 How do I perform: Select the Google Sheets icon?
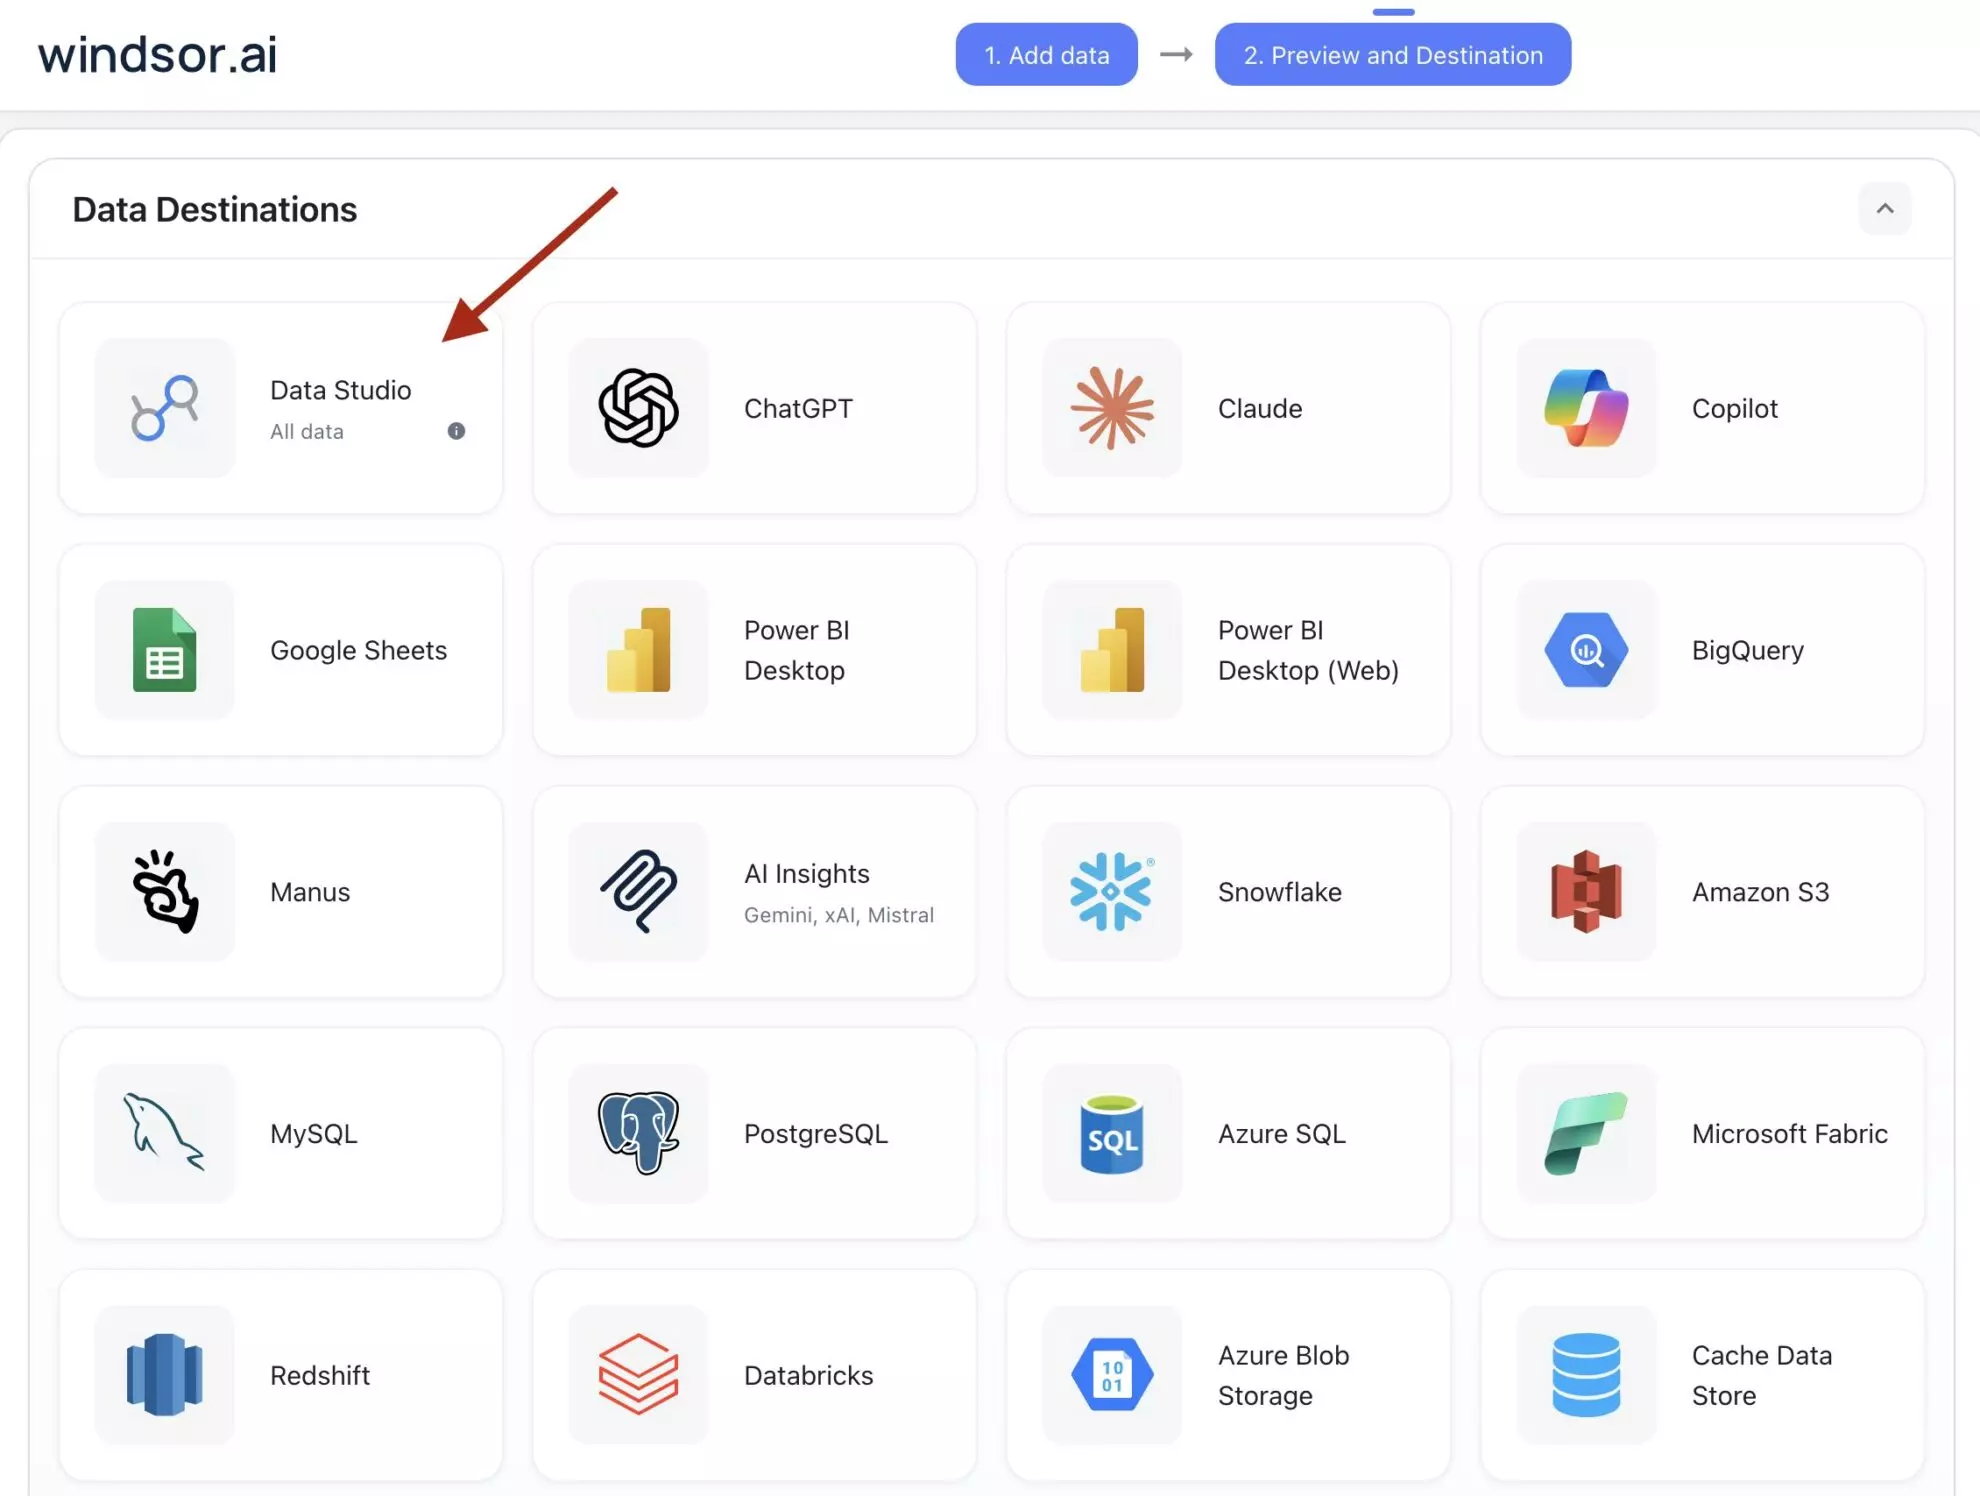pos(164,650)
